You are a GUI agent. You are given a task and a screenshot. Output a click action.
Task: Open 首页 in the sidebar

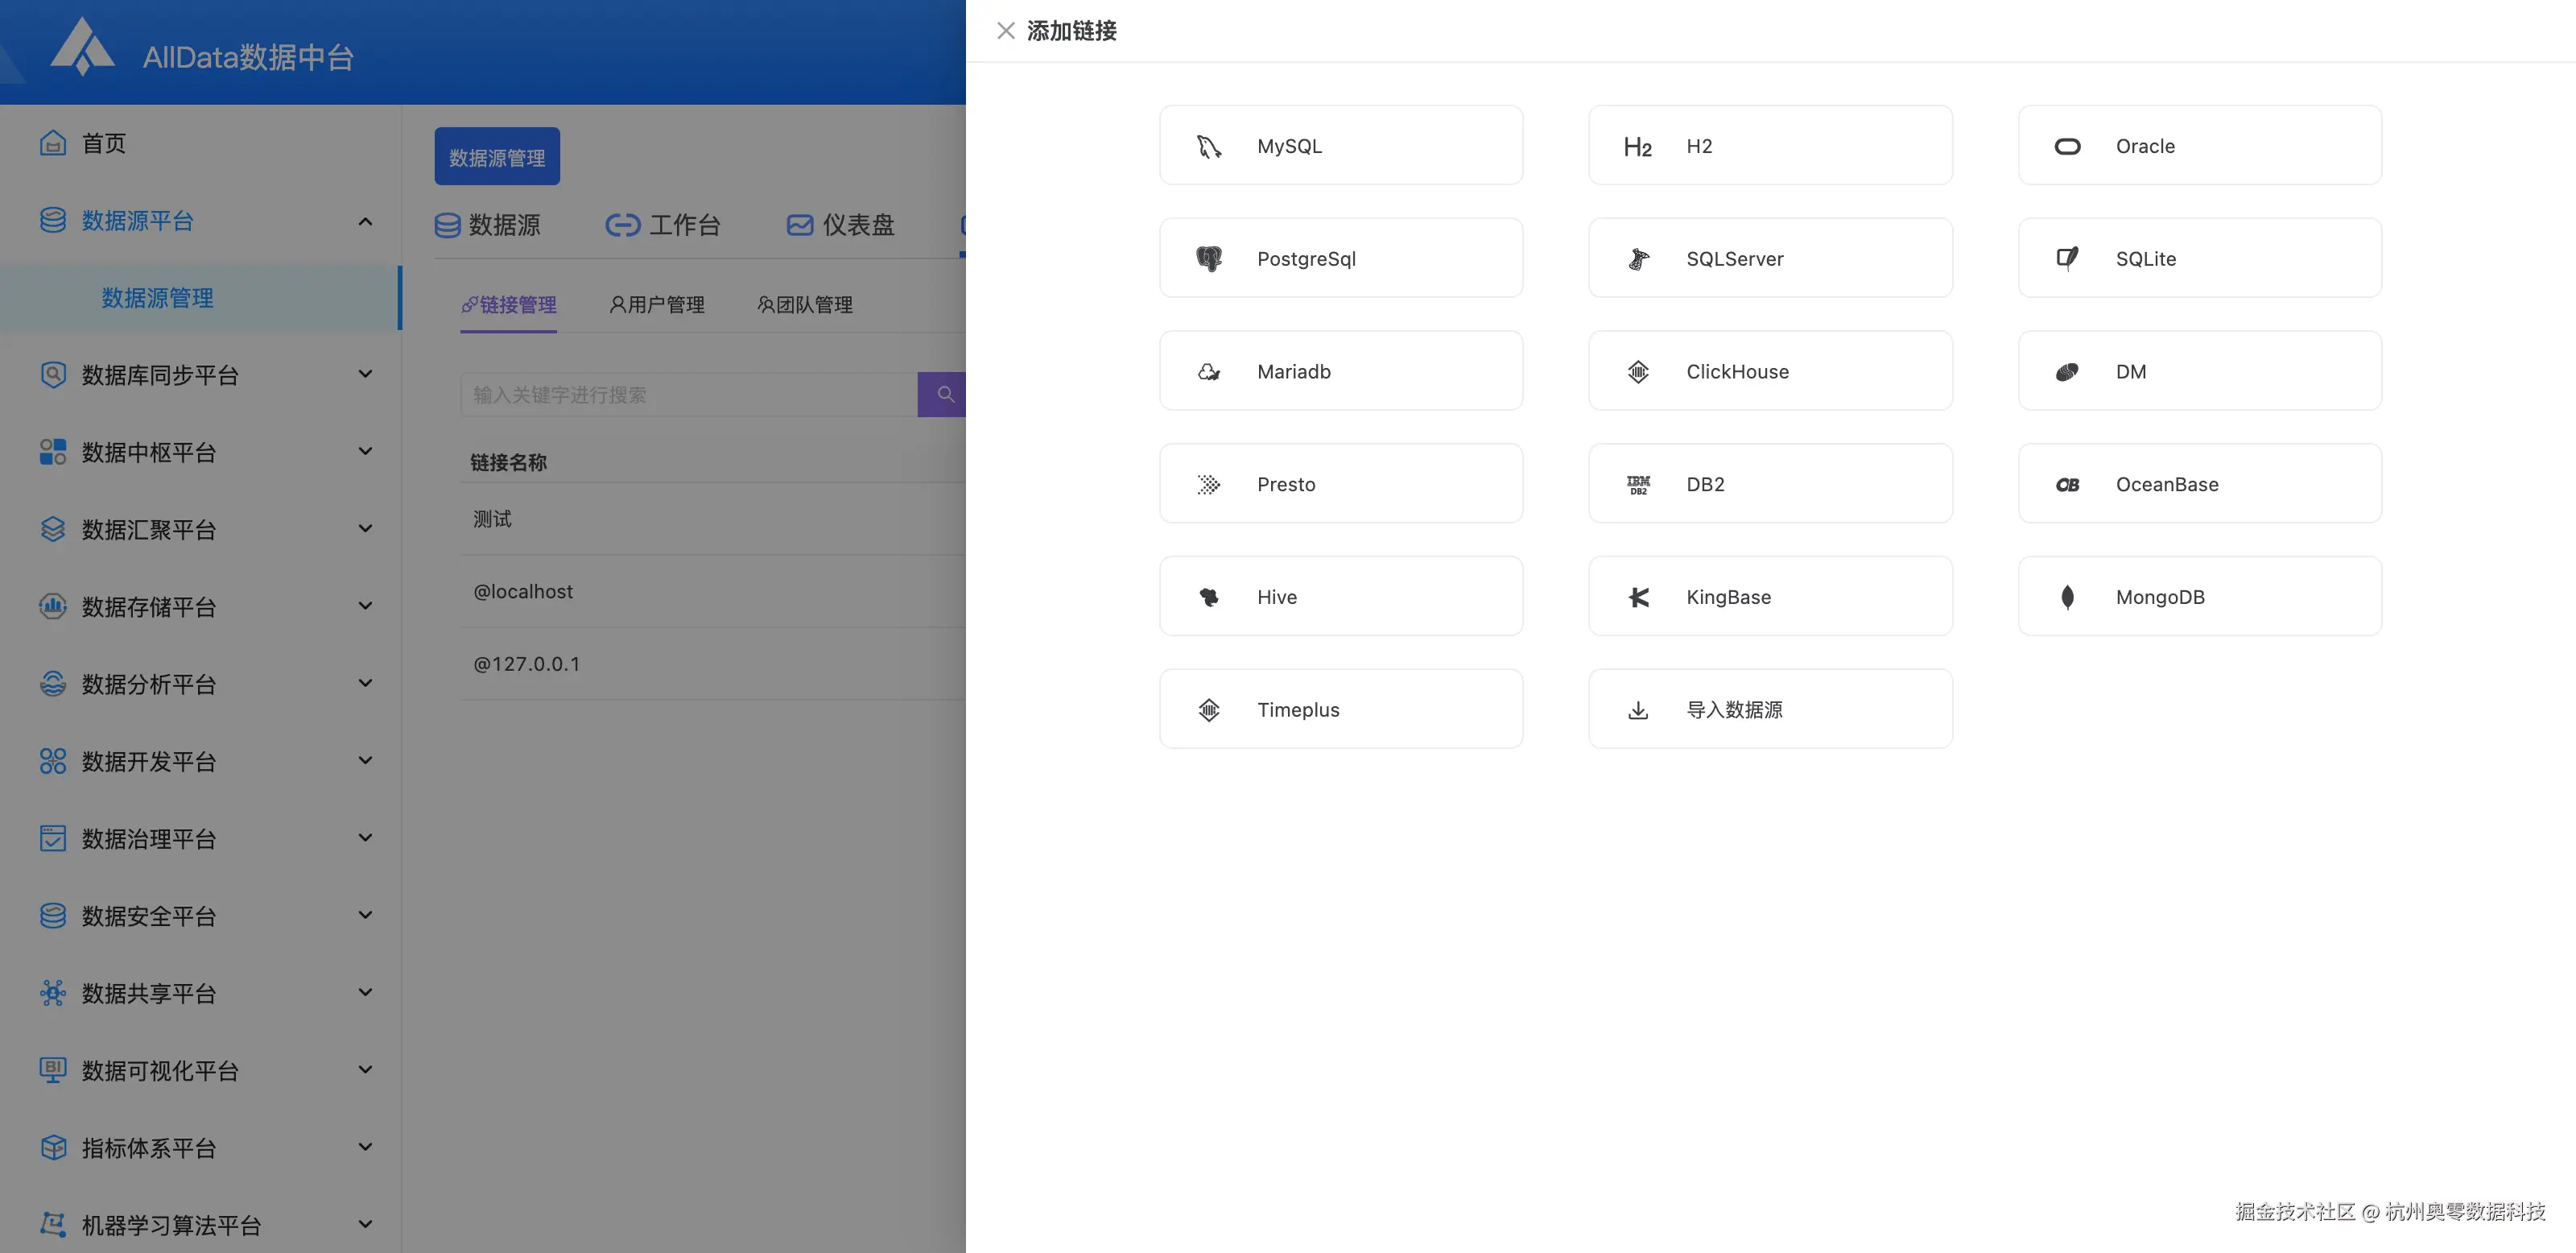[x=104, y=143]
